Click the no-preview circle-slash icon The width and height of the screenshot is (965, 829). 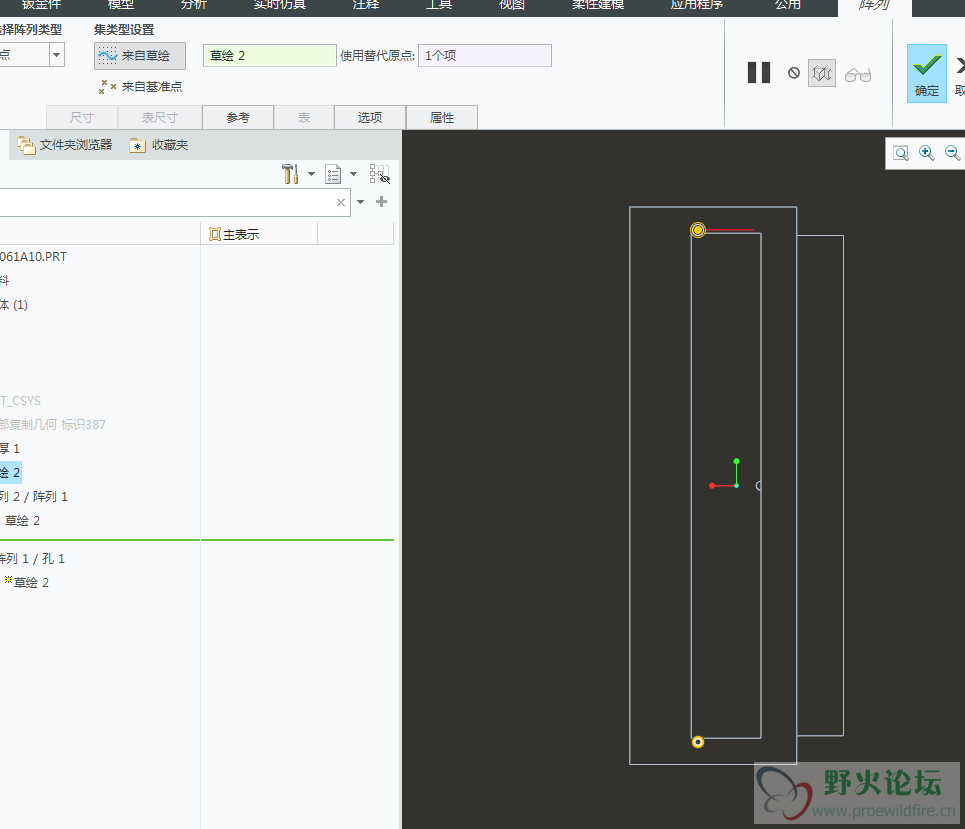(794, 73)
